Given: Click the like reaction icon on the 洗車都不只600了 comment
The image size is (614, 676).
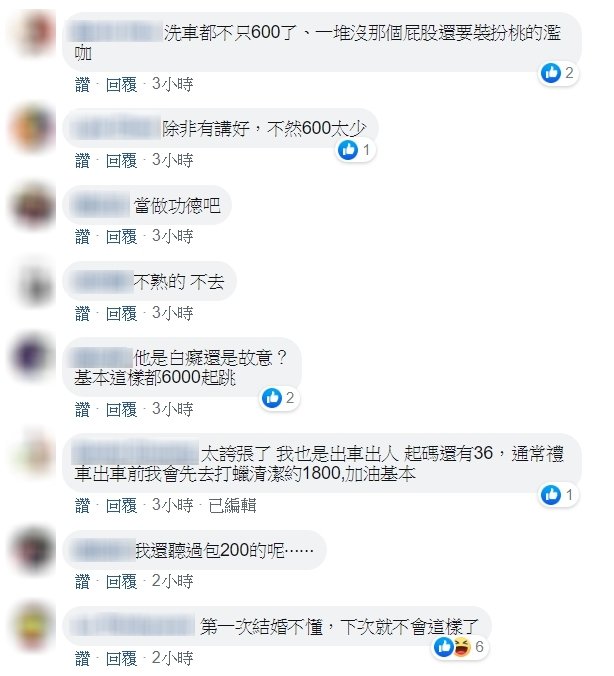Looking at the screenshot, I should click(551, 73).
